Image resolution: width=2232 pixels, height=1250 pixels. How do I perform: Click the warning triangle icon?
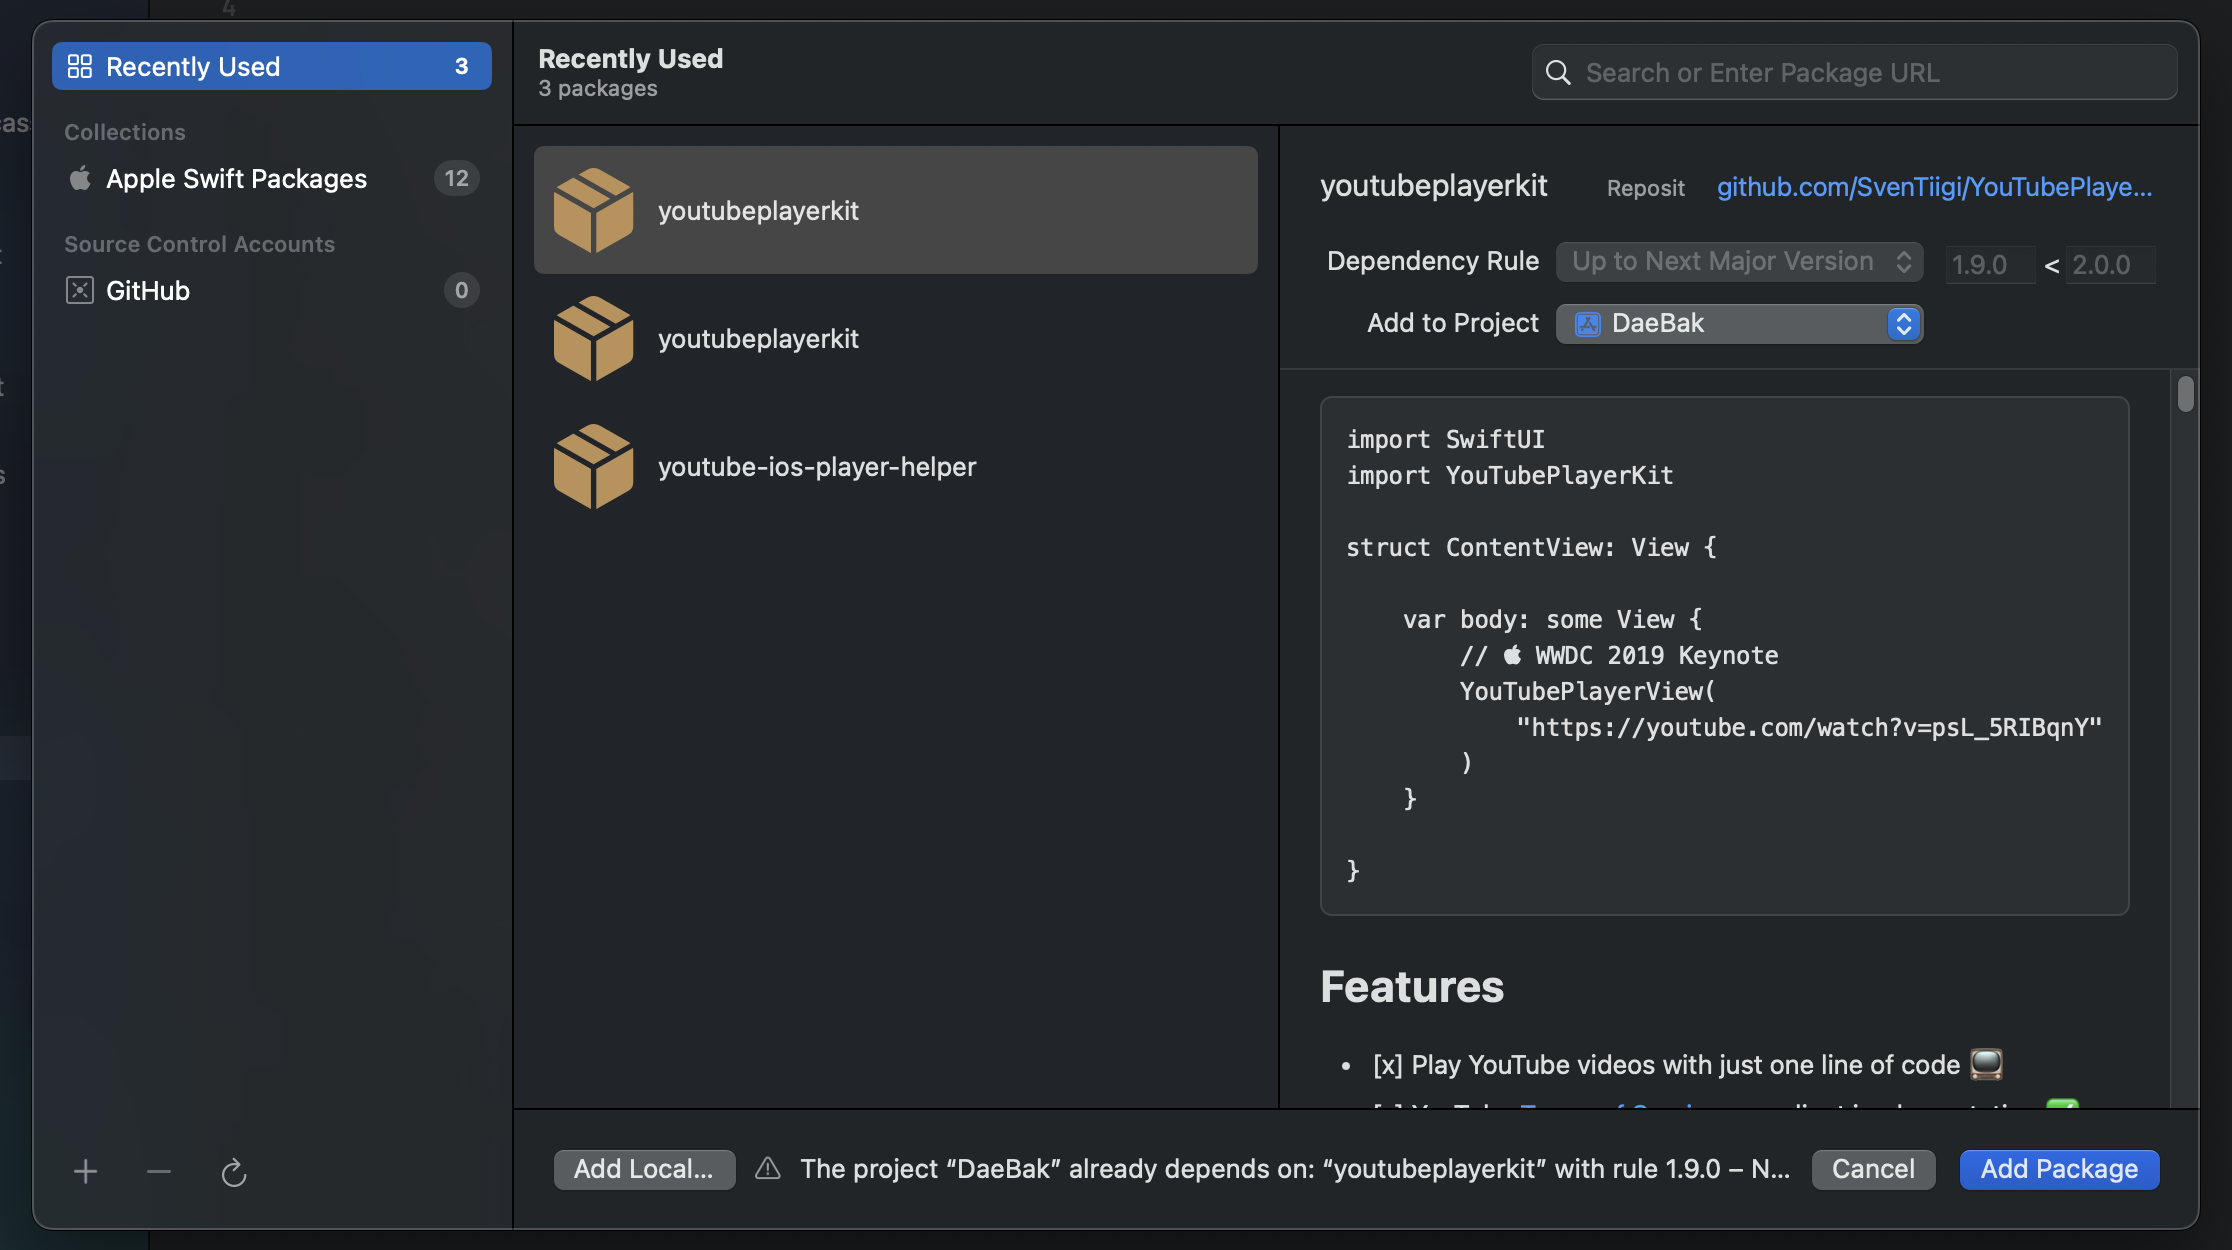(x=767, y=1168)
